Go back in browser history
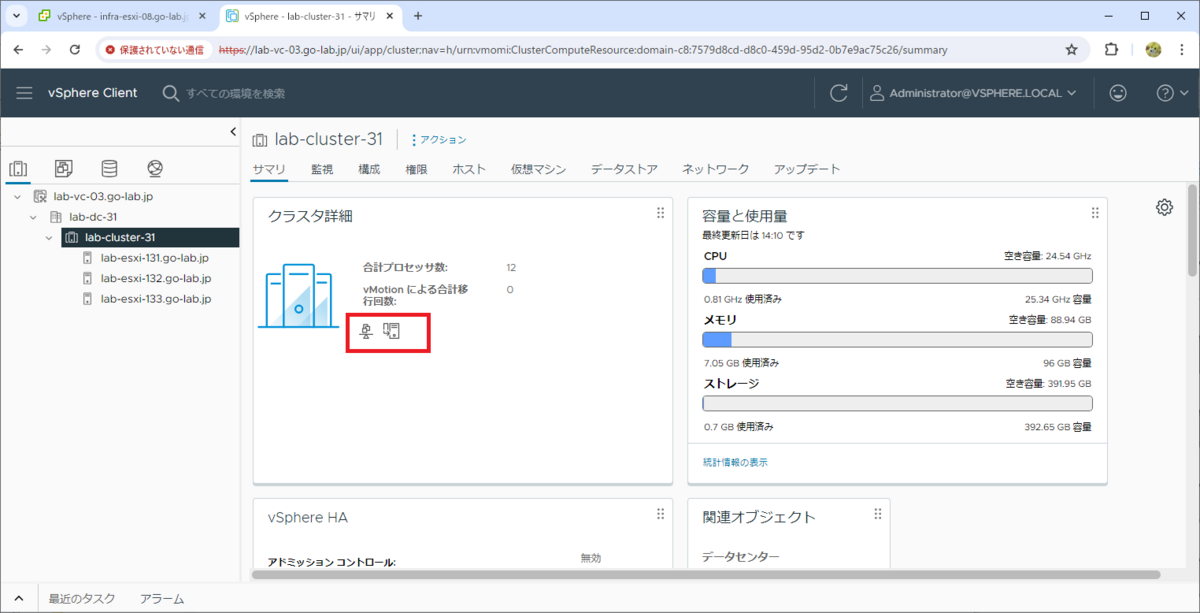1200x613 pixels. tap(18, 49)
